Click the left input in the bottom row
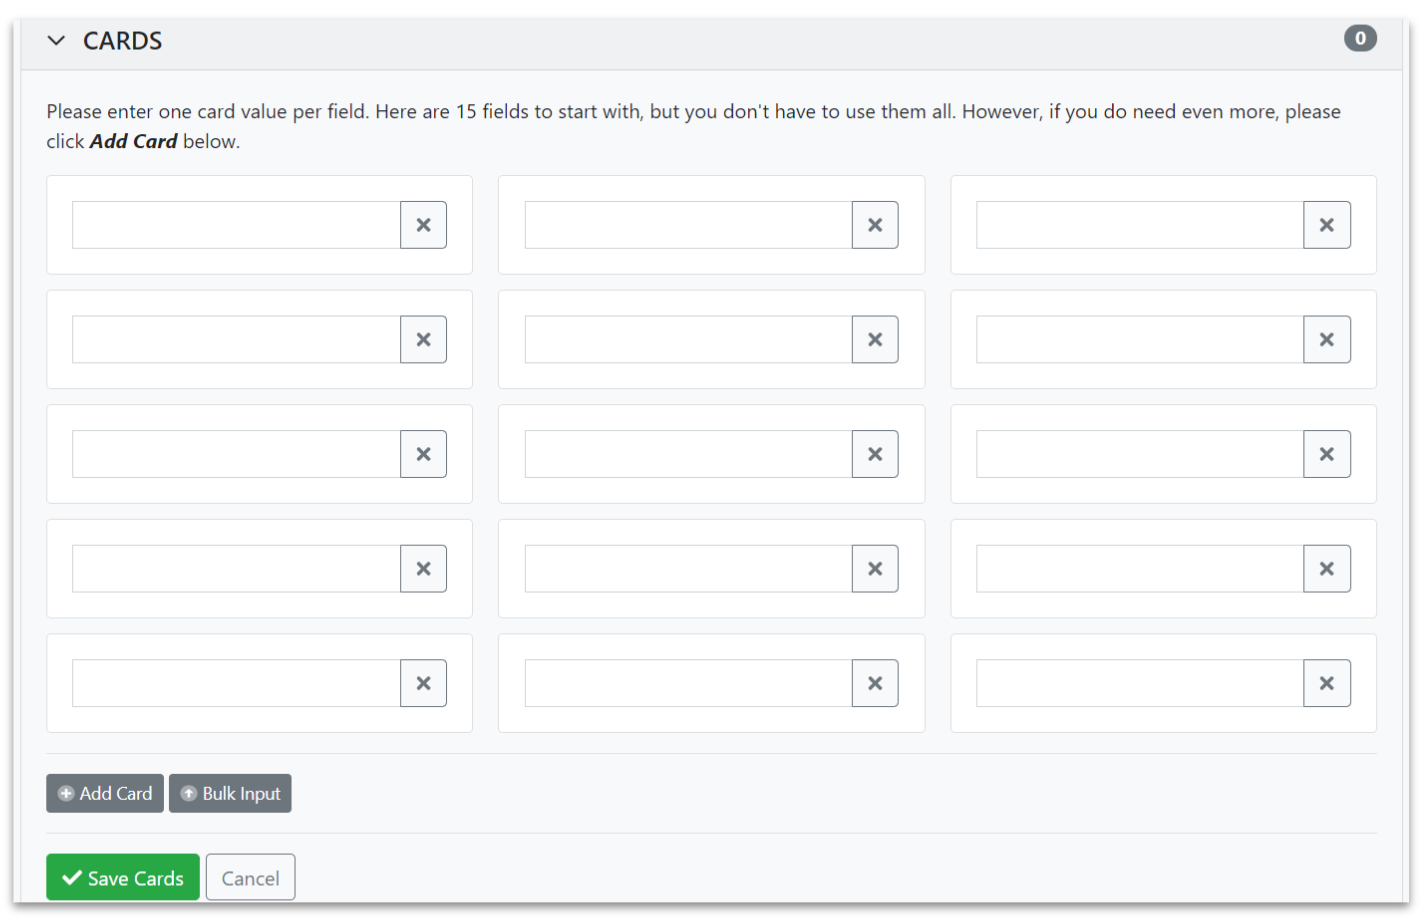The height and width of the screenshot is (922, 1428). [236, 683]
